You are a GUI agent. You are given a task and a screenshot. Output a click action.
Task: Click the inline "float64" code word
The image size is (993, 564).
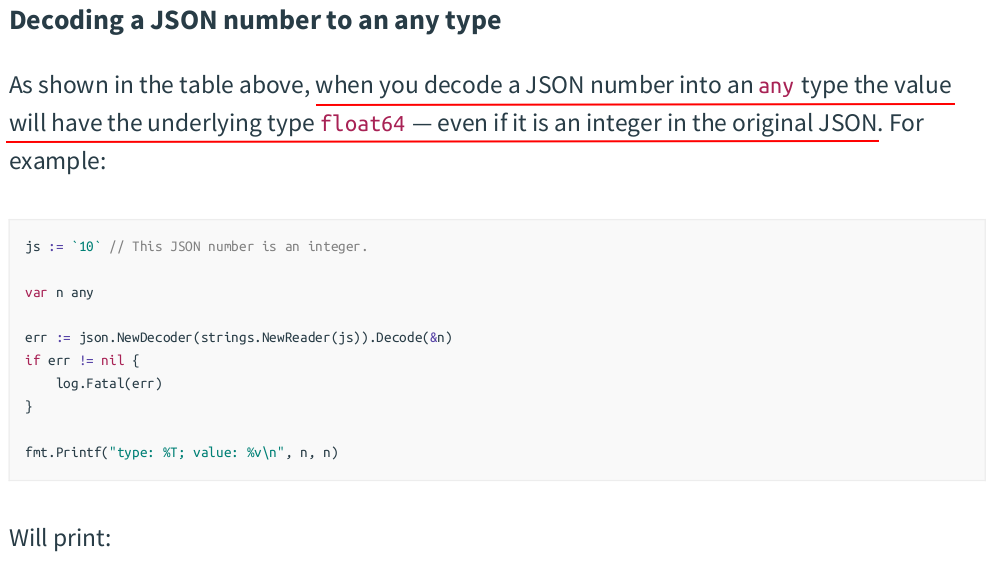[x=363, y=124]
